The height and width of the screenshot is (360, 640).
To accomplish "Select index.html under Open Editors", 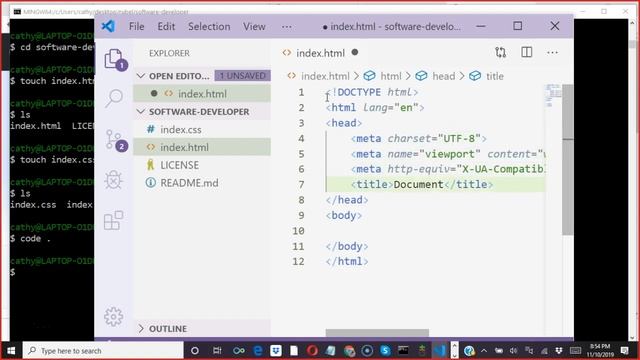I will click(202, 94).
